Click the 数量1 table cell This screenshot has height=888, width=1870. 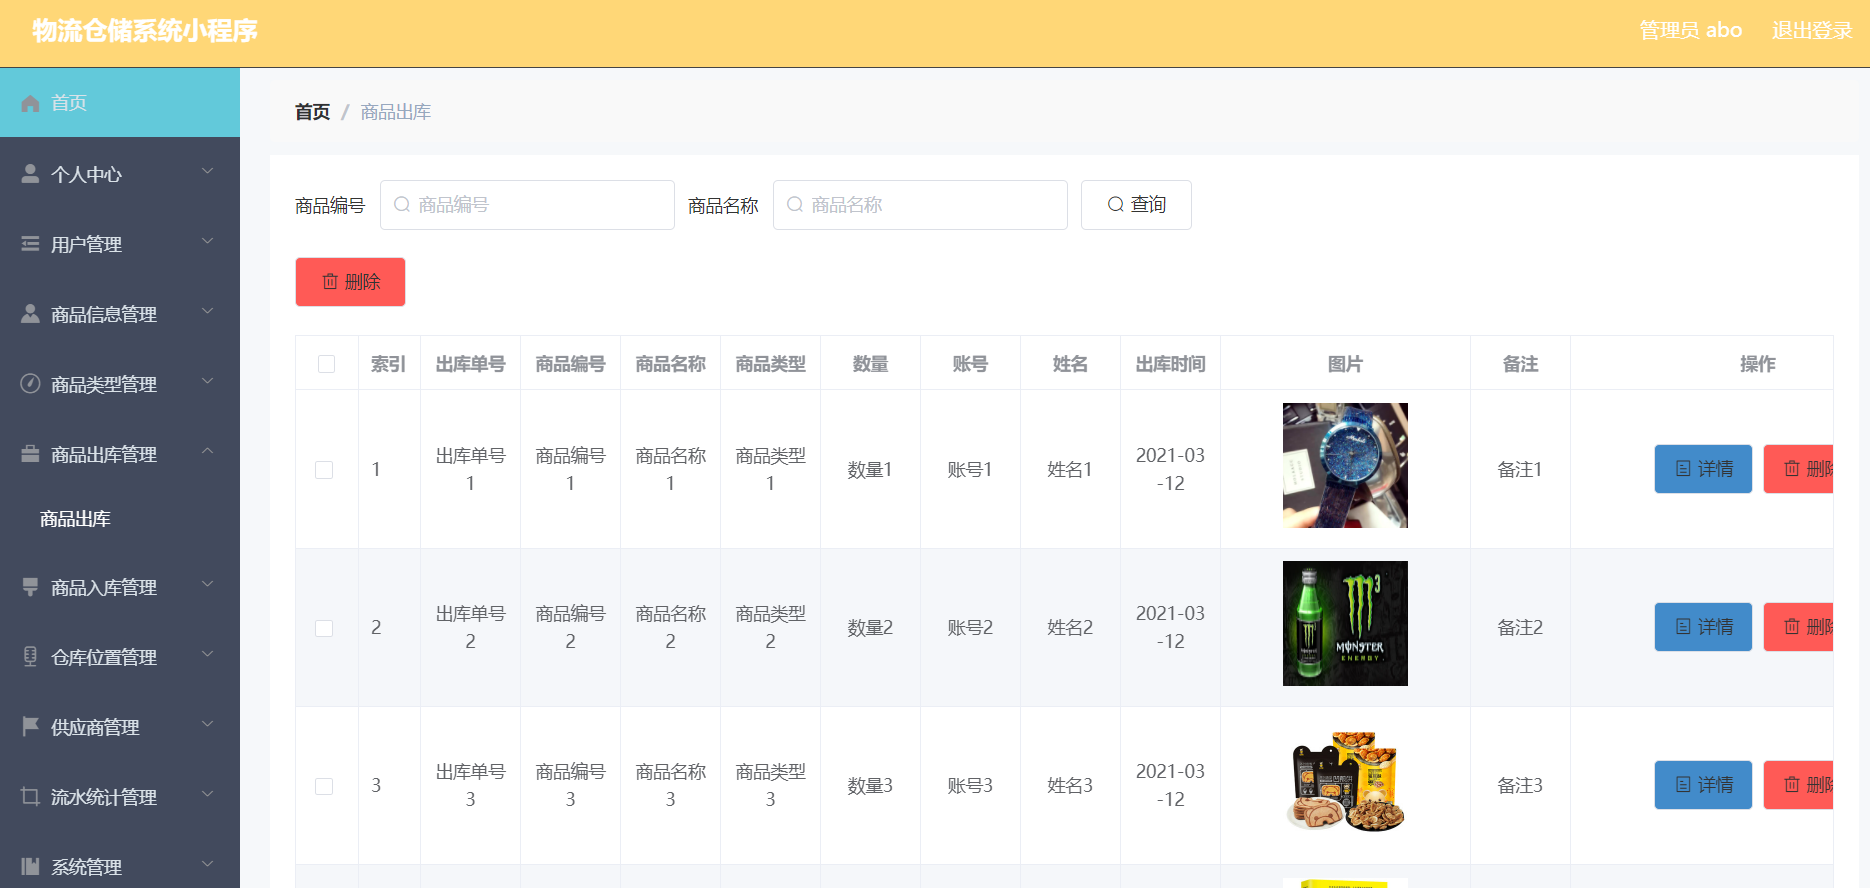coord(870,469)
